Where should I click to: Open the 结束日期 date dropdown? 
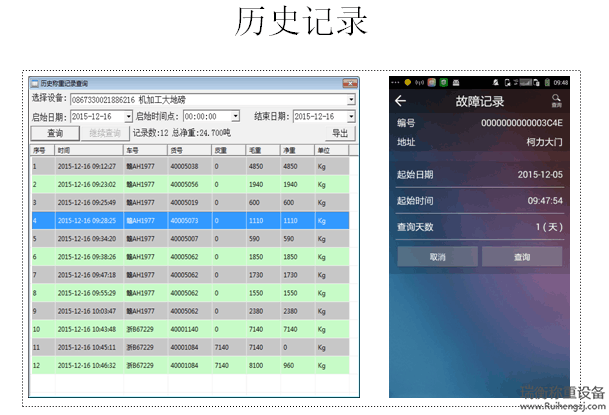(x=351, y=116)
